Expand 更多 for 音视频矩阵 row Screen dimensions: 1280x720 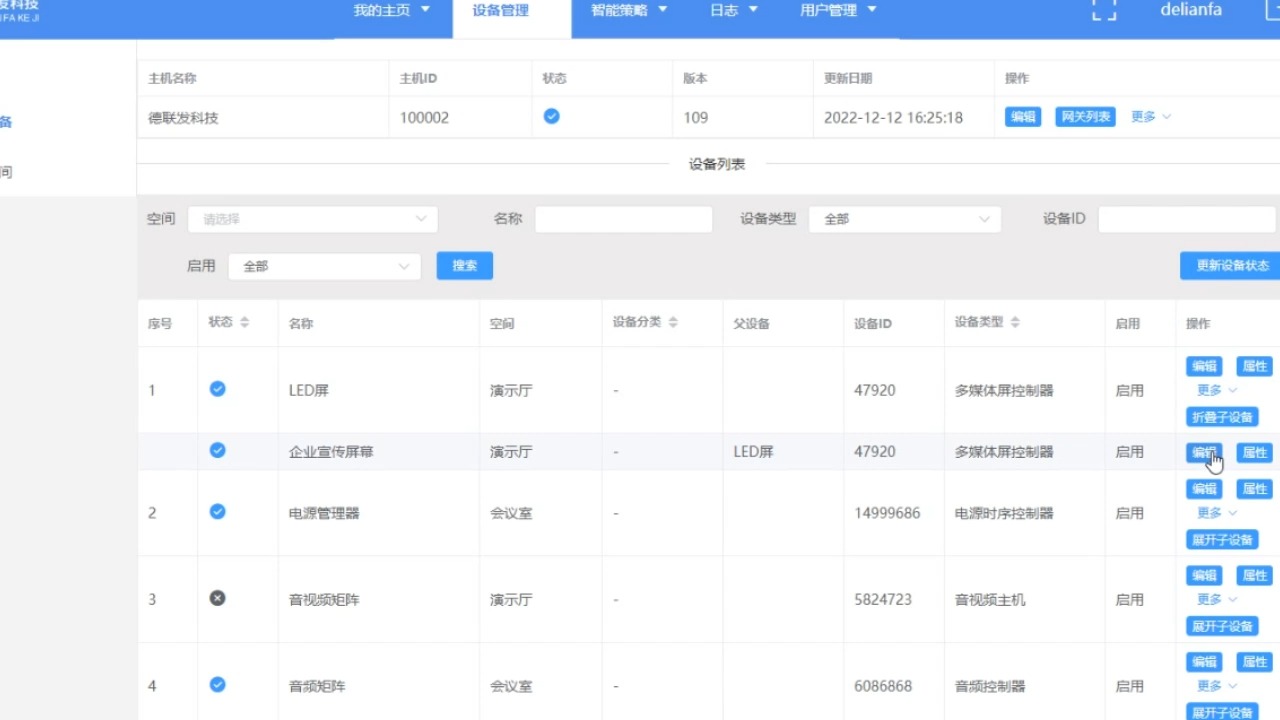pyautogui.click(x=1217, y=600)
